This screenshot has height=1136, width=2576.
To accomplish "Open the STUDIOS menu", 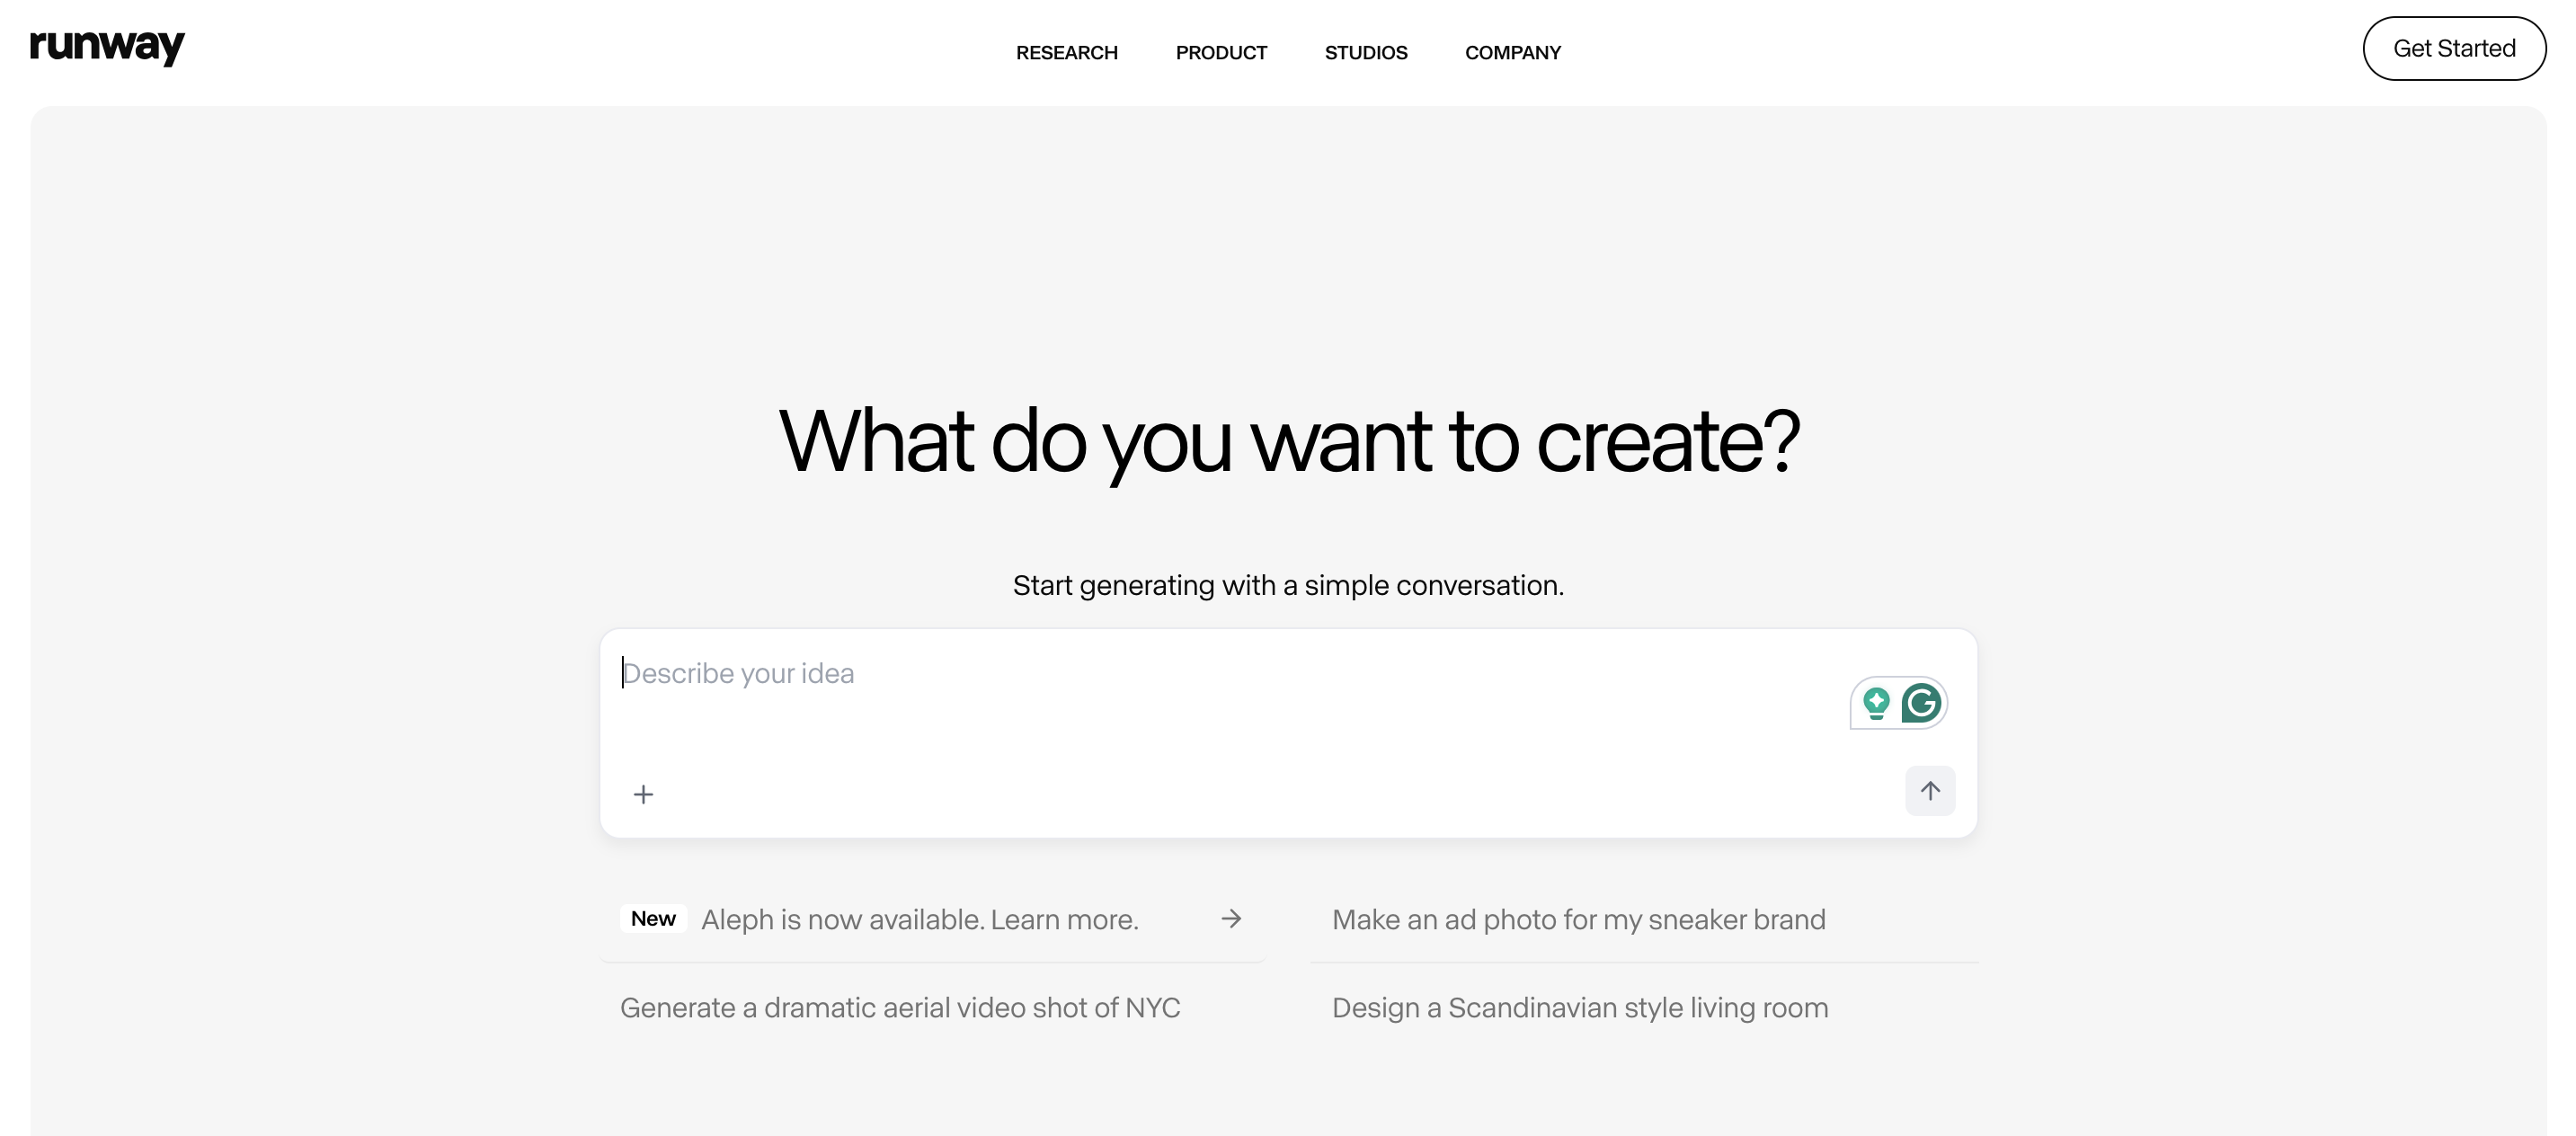I will click(x=1365, y=52).
